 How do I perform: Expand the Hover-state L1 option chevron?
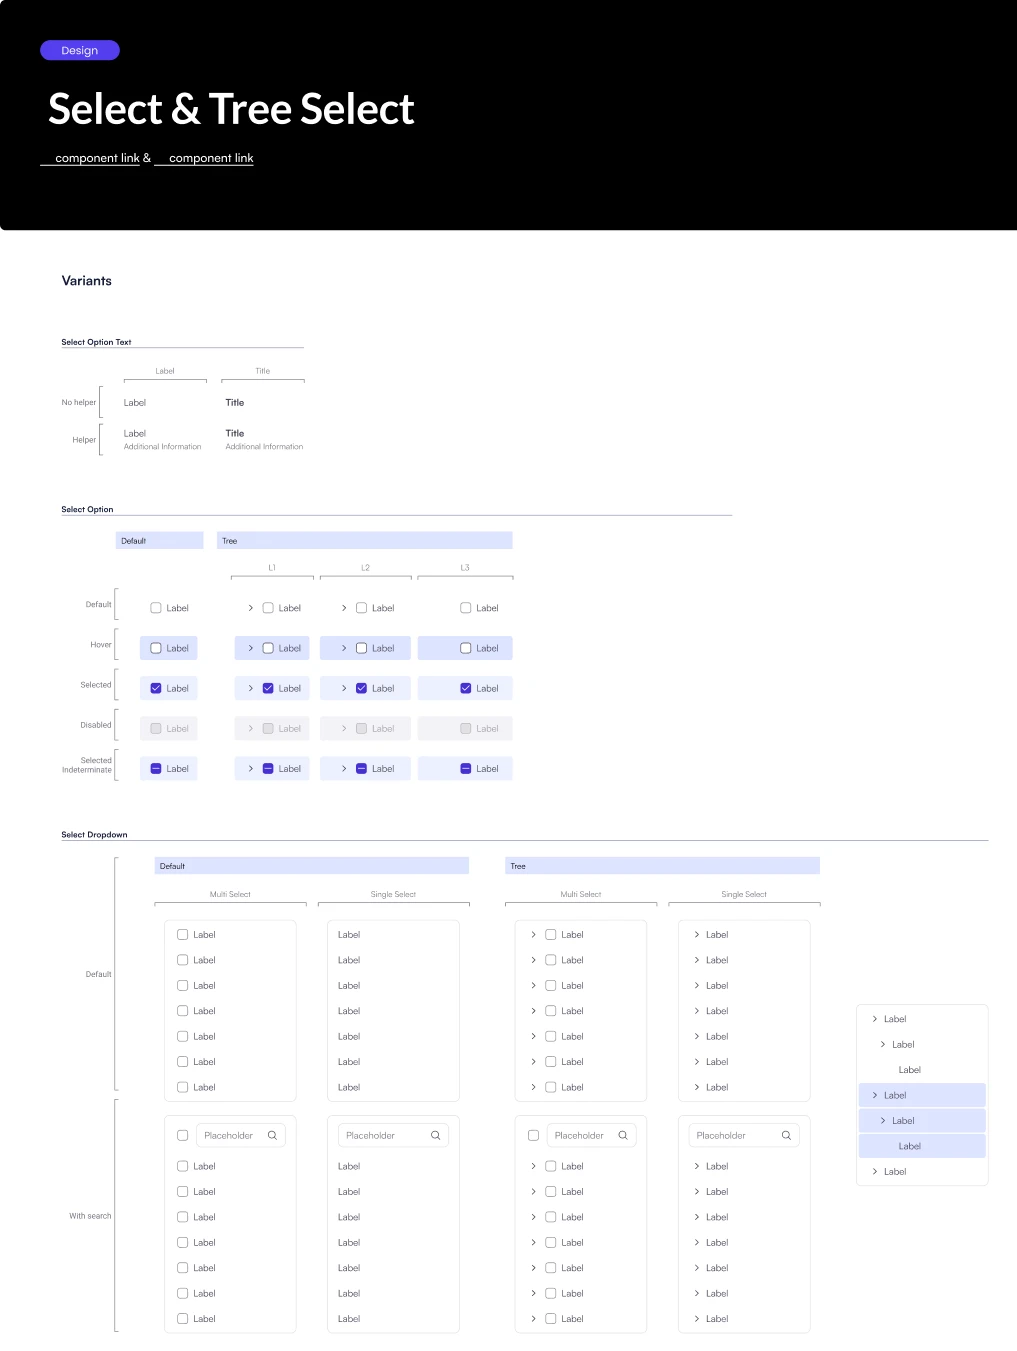coord(251,648)
